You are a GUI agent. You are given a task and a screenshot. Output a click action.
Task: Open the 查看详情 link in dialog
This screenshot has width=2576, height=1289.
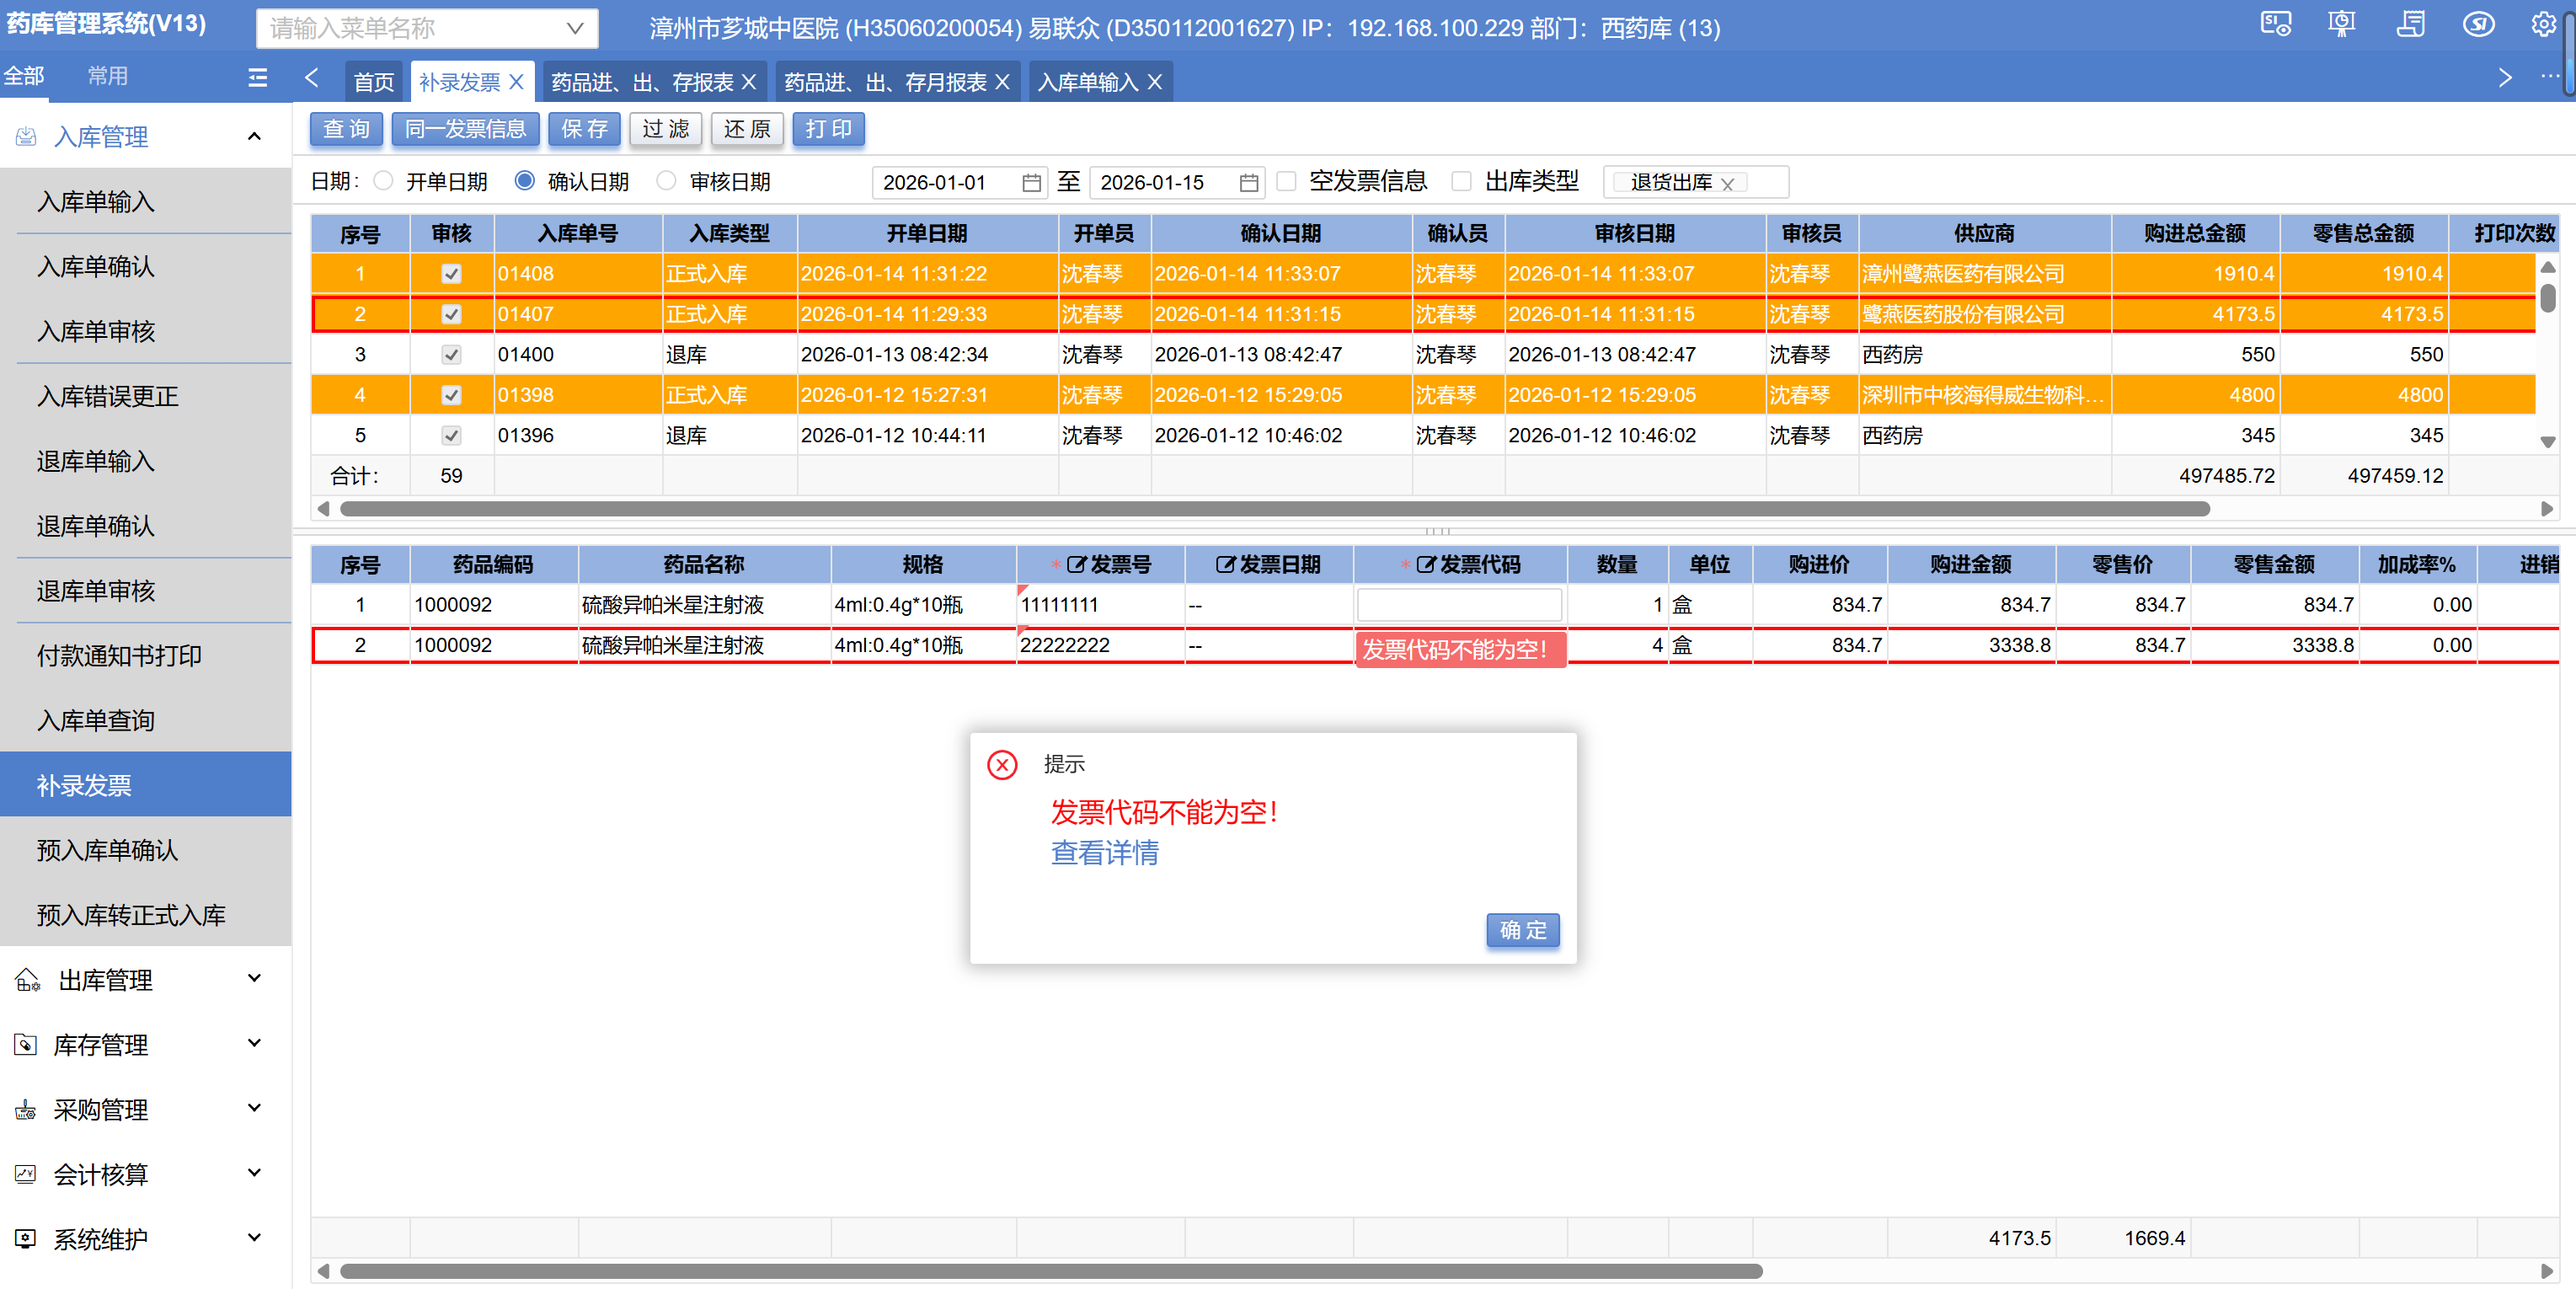[x=1104, y=853]
